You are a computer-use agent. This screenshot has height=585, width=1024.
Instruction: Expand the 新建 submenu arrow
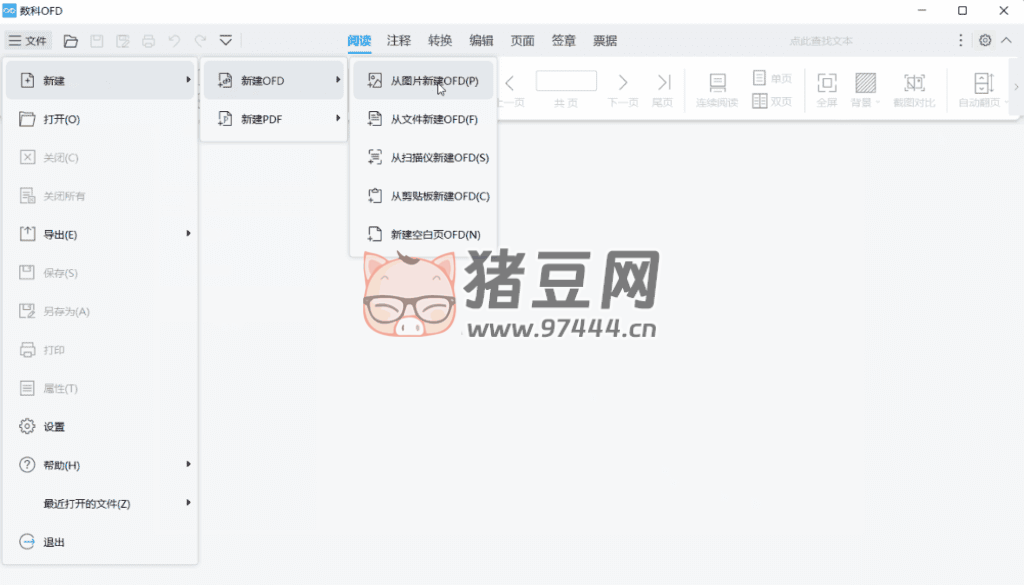188,80
